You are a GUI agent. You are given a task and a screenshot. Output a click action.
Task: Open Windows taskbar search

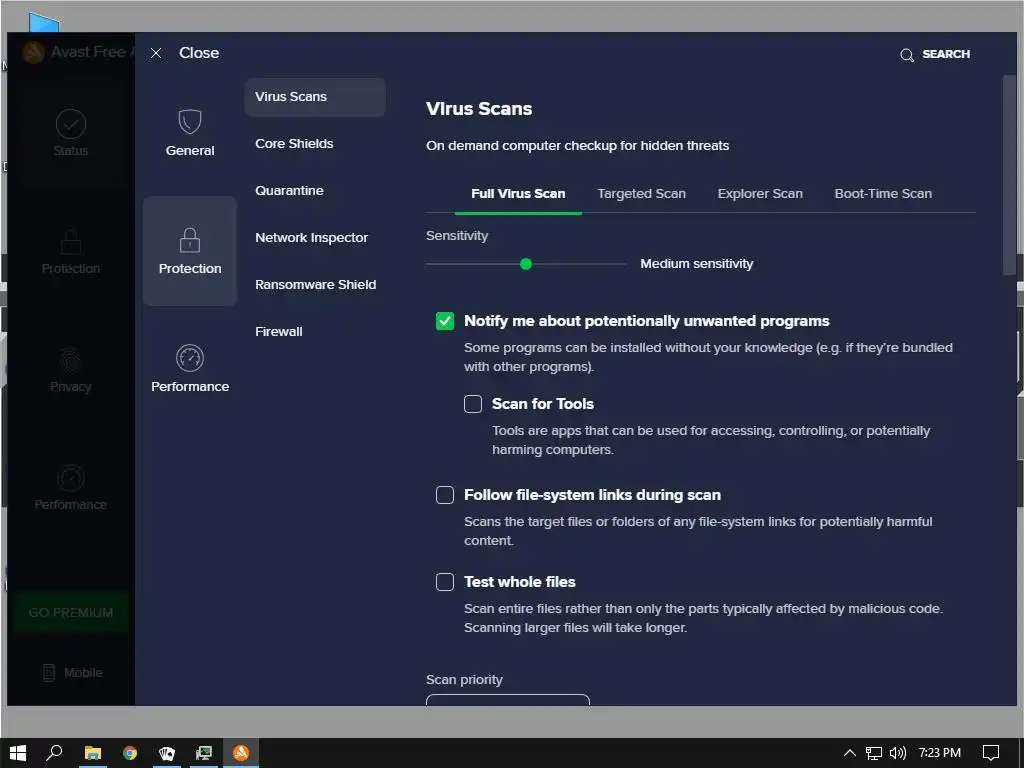pyautogui.click(x=54, y=753)
